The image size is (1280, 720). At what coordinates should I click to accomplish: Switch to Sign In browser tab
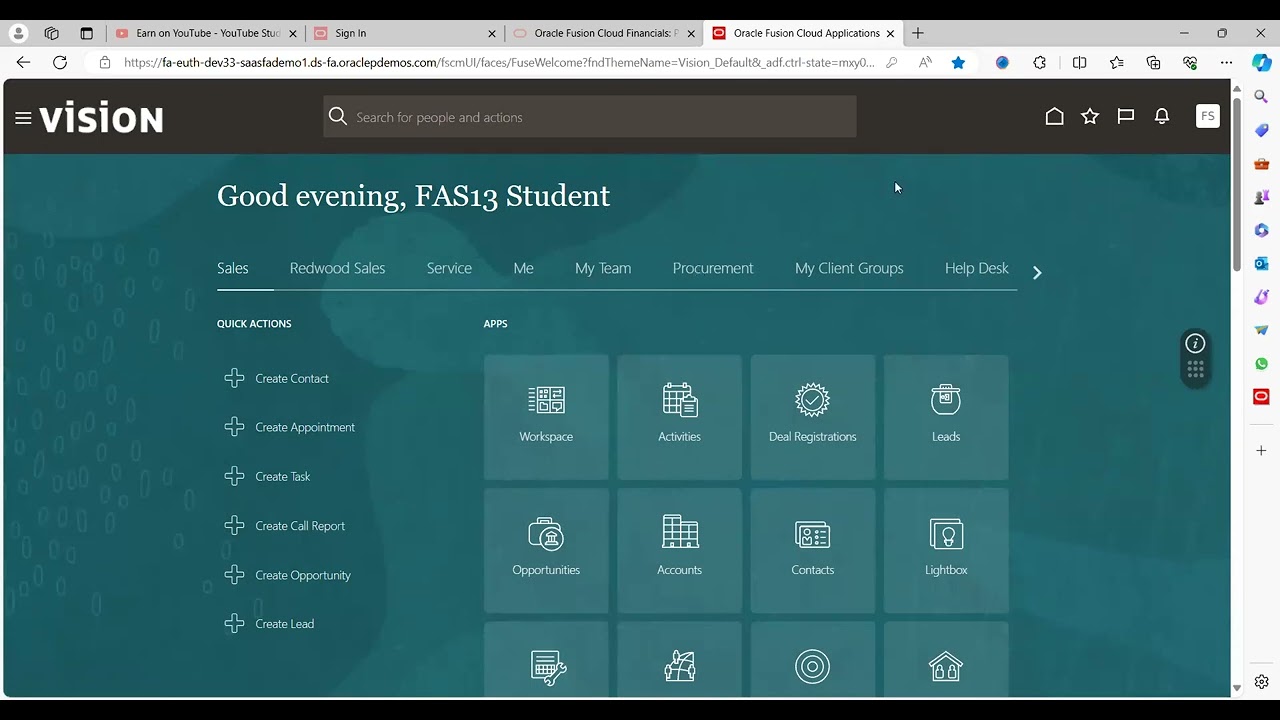[x=404, y=33]
